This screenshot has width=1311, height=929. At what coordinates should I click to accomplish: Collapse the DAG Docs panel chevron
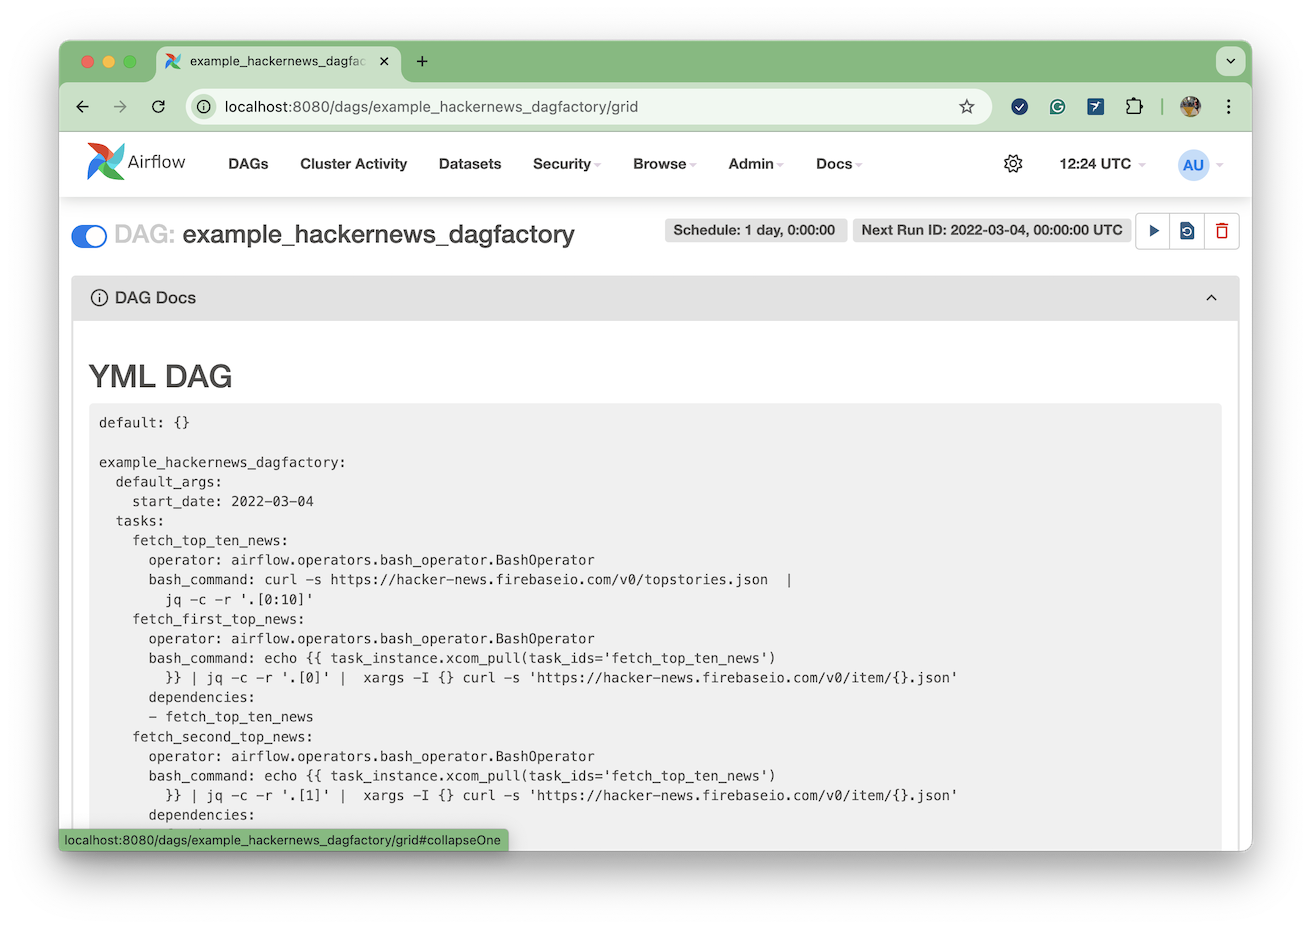(1211, 298)
